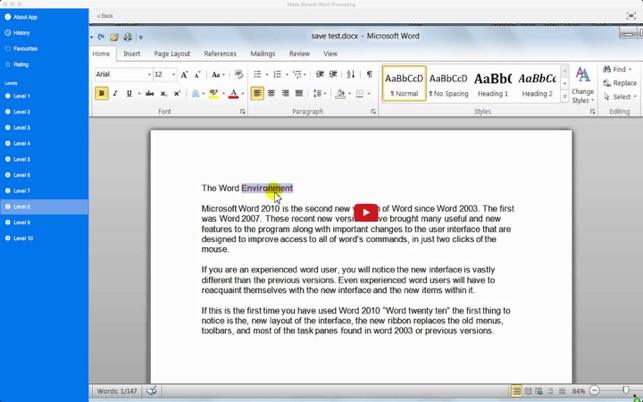Expand the Styles gallery More arrow
Image resolution: width=643 pixels, height=402 pixels.
pyautogui.click(x=565, y=97)
